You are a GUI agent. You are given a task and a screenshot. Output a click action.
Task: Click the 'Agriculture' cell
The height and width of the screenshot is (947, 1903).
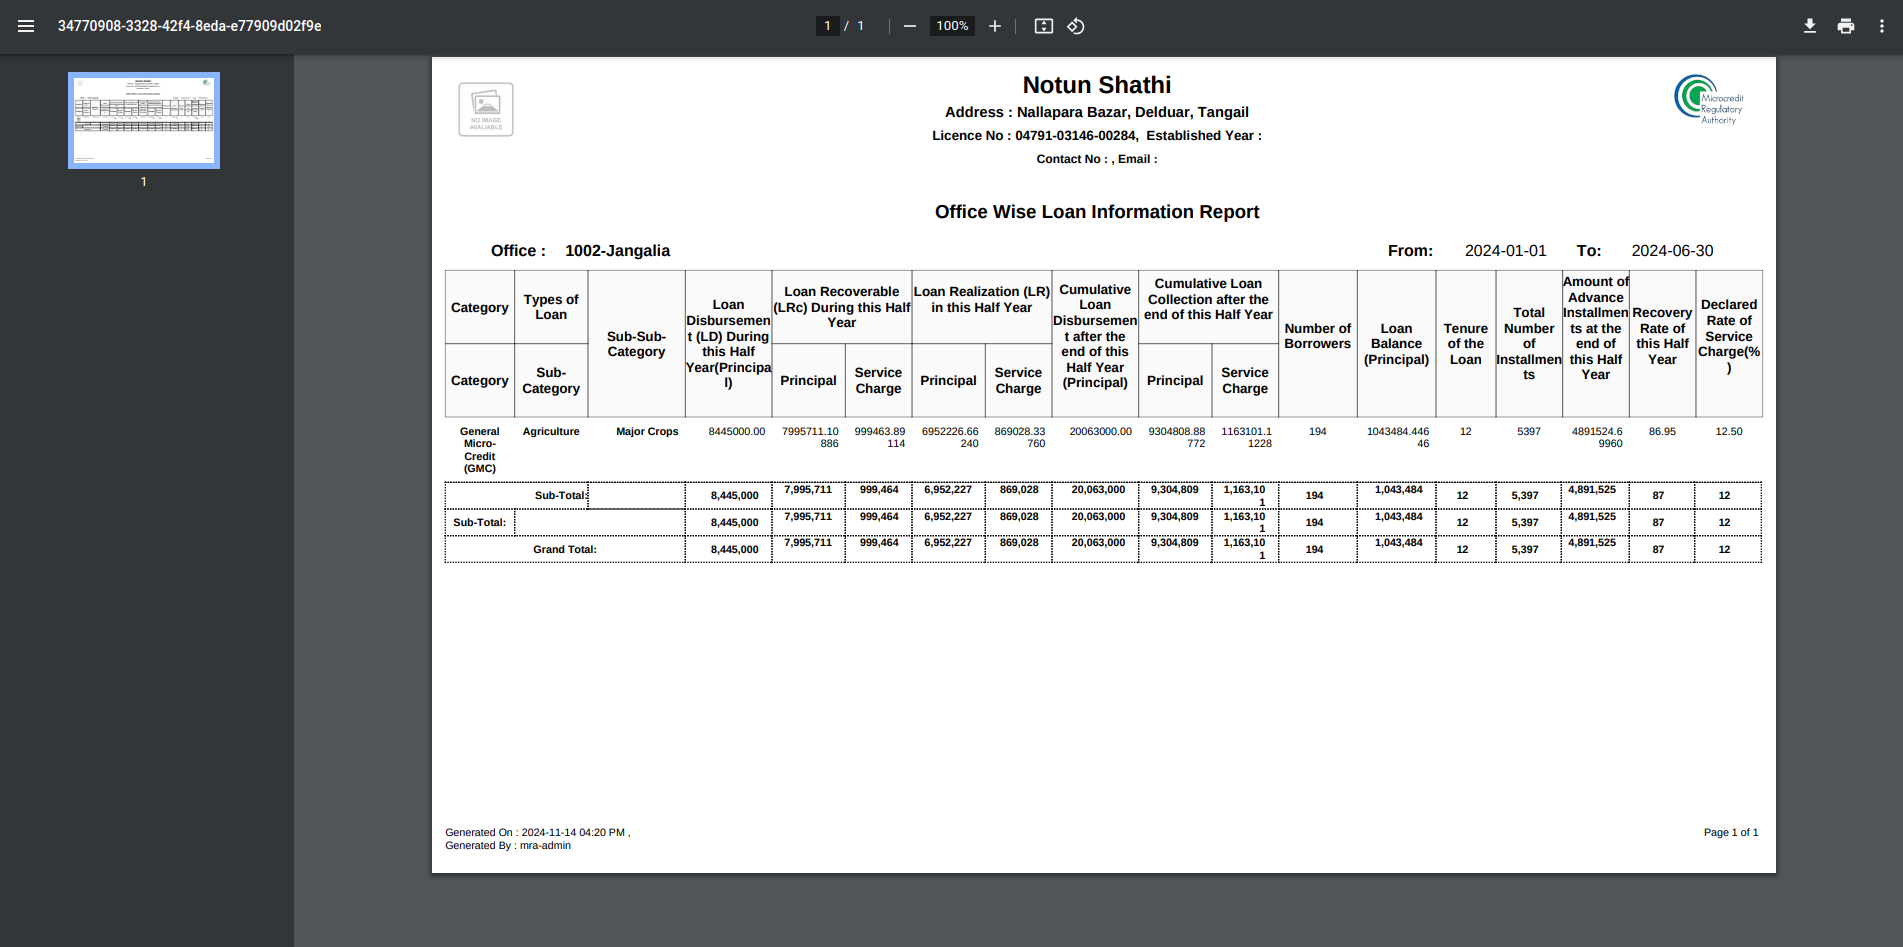[551, 432]
